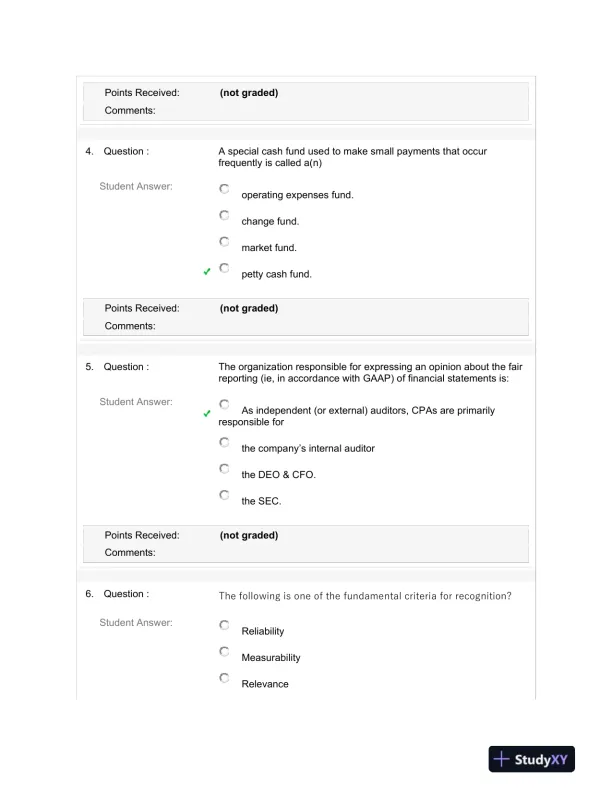The width and height of the screenshot is (612, 792).
Task: Pick the 'petty cash fund' answer
Action: 224,268
